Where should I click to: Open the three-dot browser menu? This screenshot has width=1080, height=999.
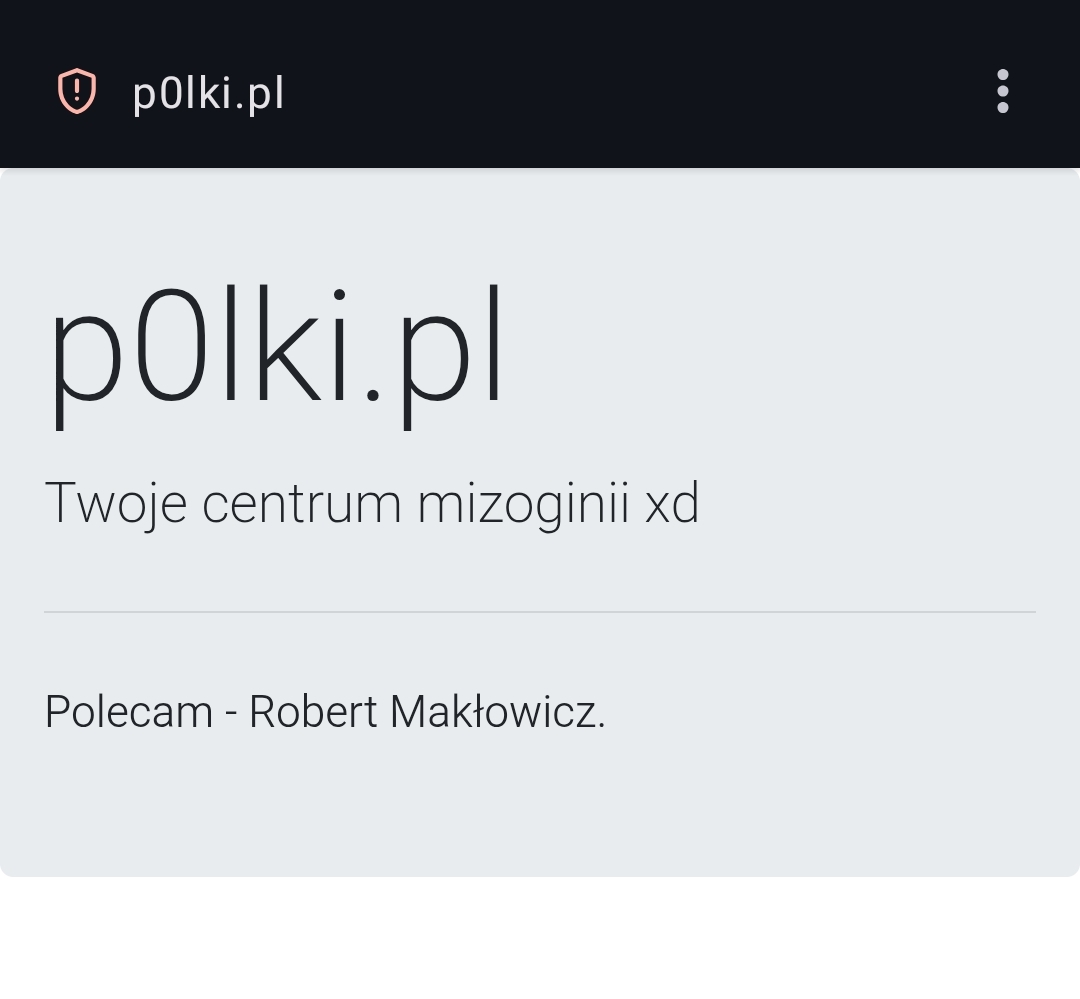[1002, 92]
